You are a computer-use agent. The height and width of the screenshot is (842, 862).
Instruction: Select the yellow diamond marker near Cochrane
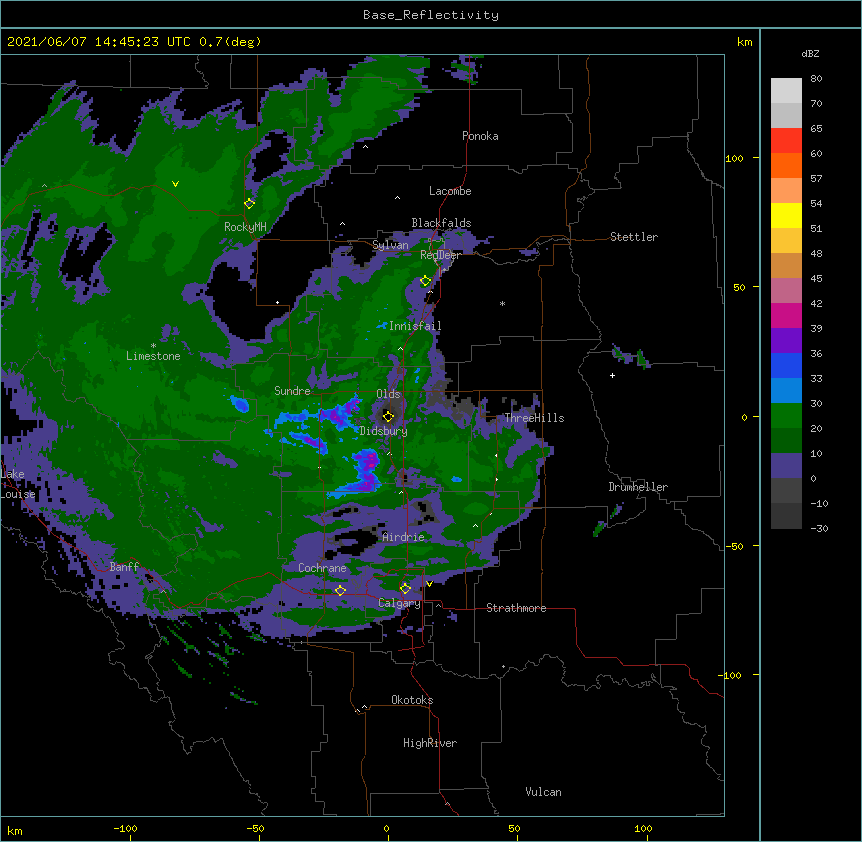340,590
